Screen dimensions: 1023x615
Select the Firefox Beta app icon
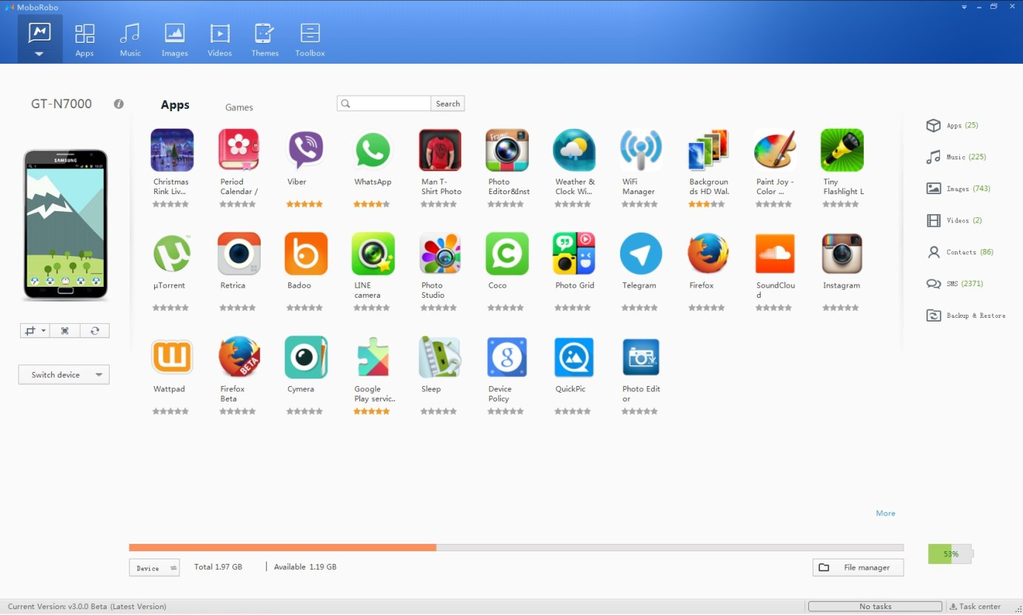coord(239,357)
